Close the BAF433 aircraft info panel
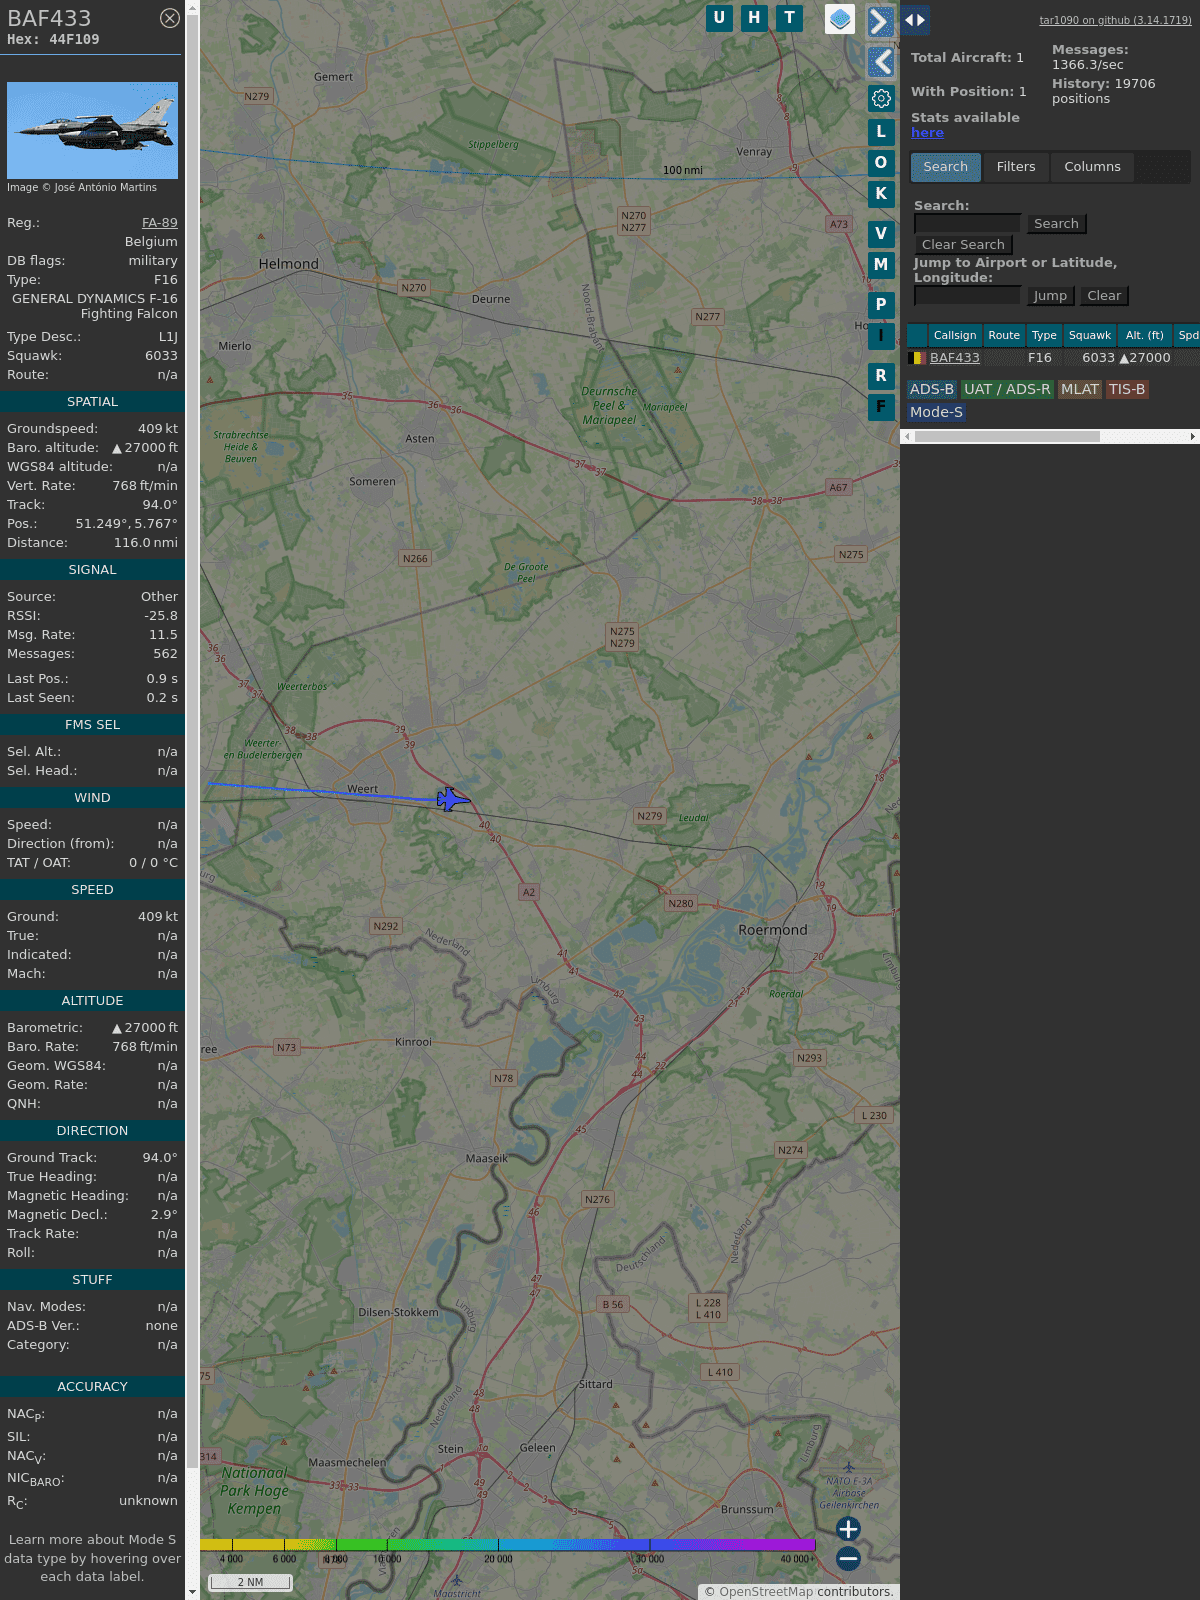The height and width of the screenshot is (1600, 1200). (x=170, y=18)
